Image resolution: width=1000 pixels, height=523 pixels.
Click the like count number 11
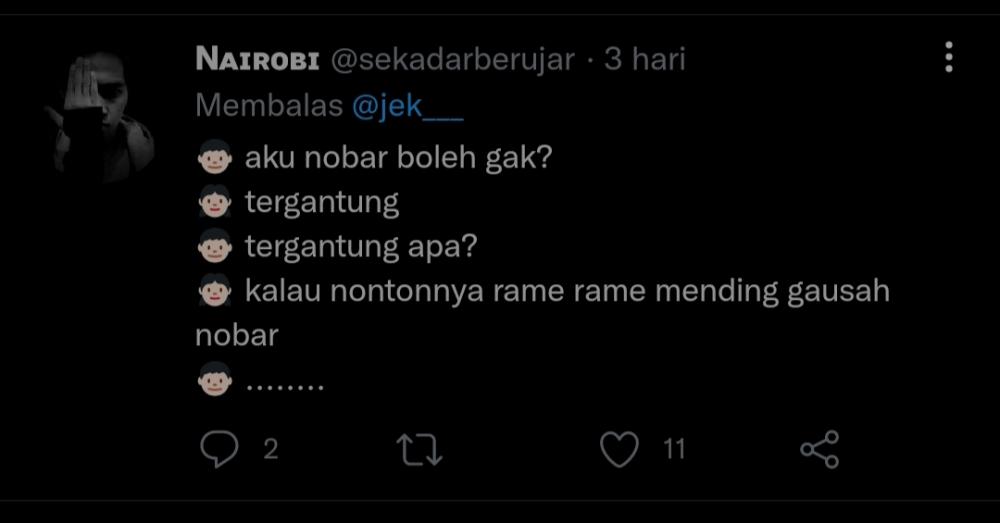click(674, 450)
